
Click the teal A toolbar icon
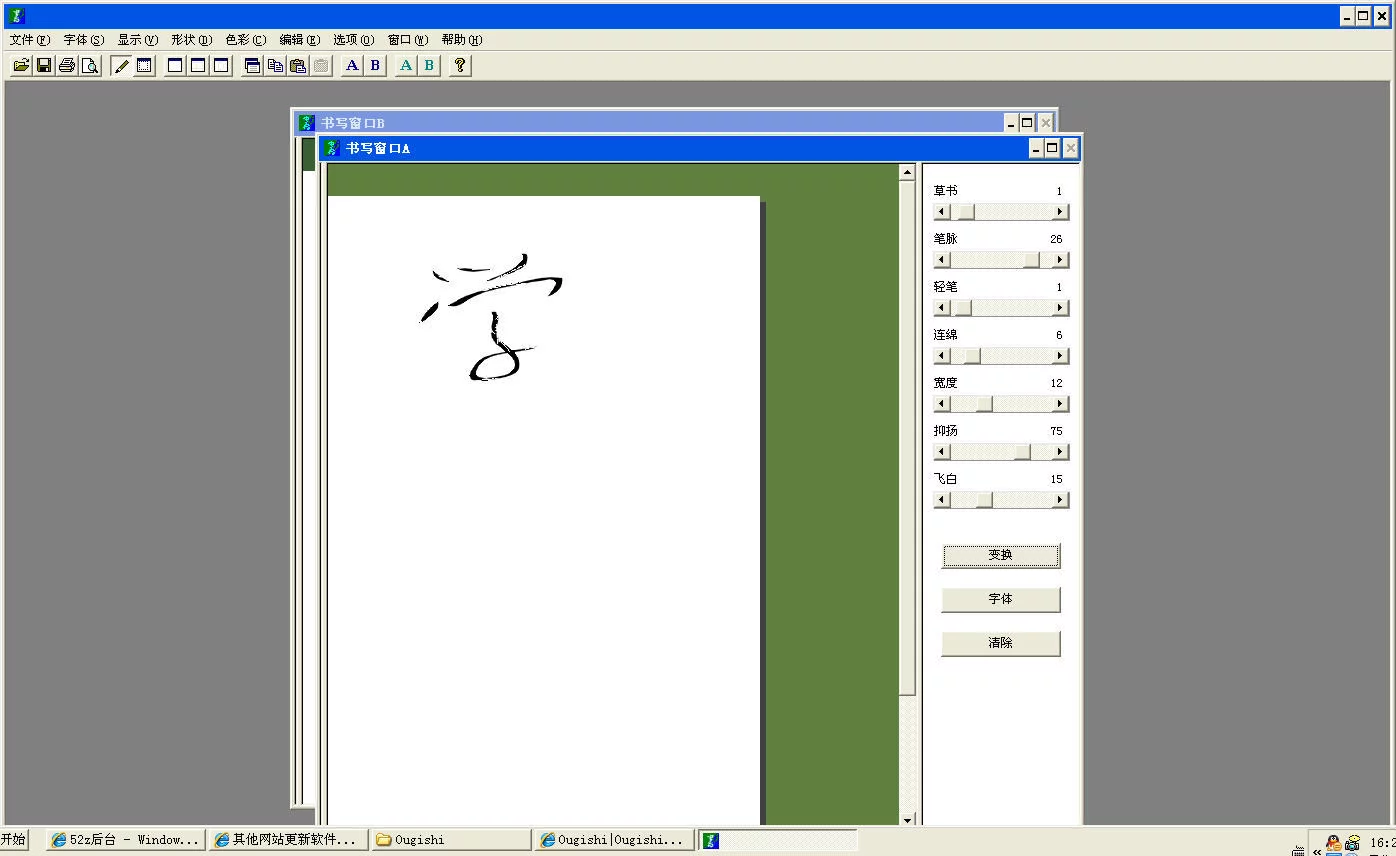coord(406,65)
